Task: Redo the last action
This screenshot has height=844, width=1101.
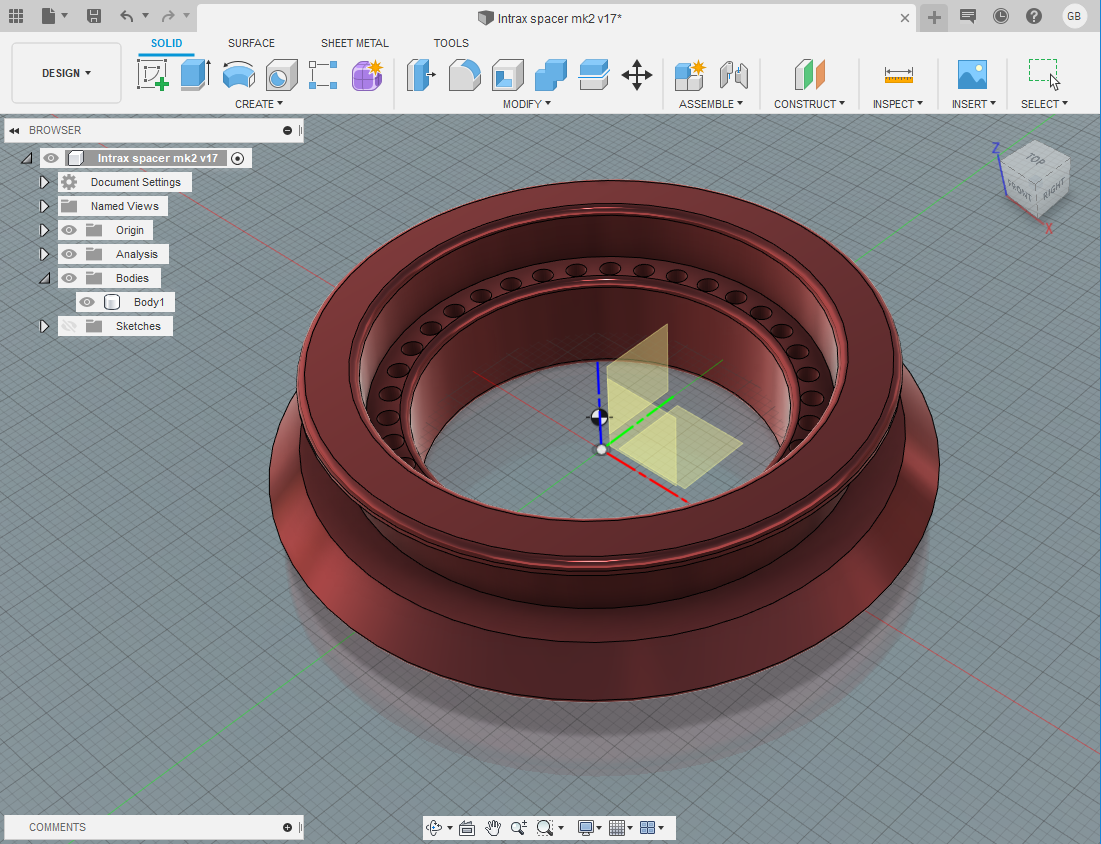Action: click(x=168, y=15)
